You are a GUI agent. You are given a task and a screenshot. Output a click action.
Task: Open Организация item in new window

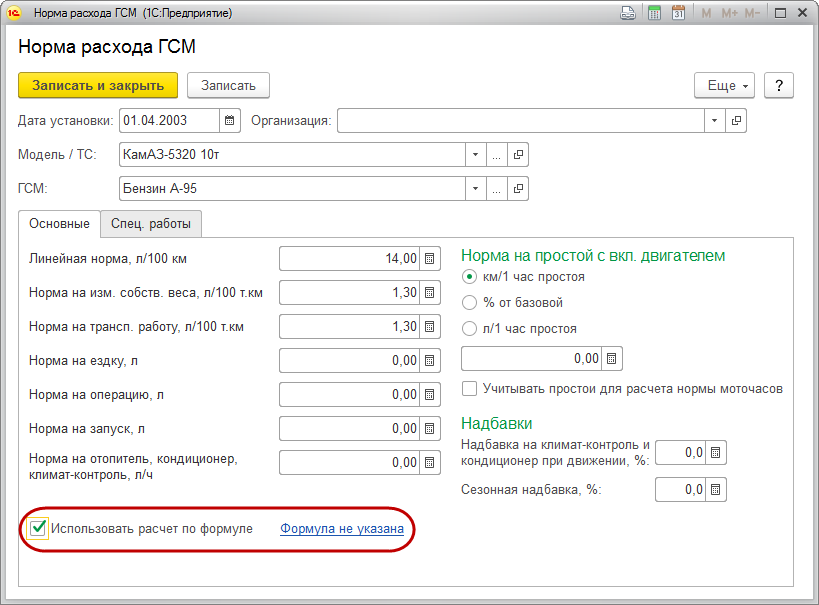point(736,121)
